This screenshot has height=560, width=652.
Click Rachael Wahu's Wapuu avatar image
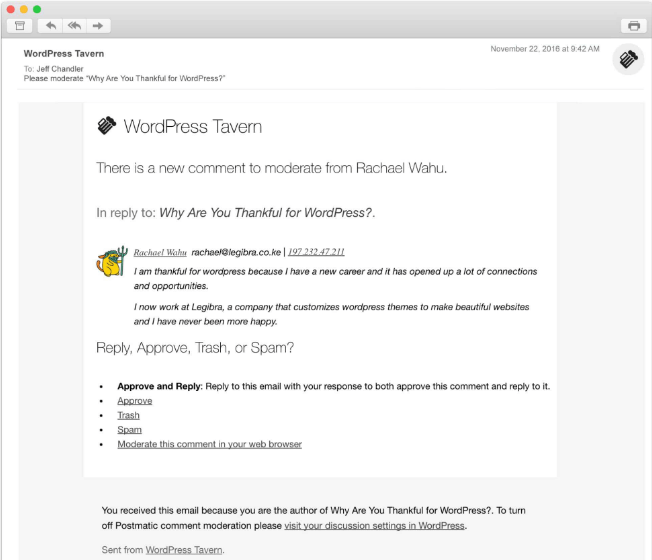pyautogui.click(x=112, y=261)
